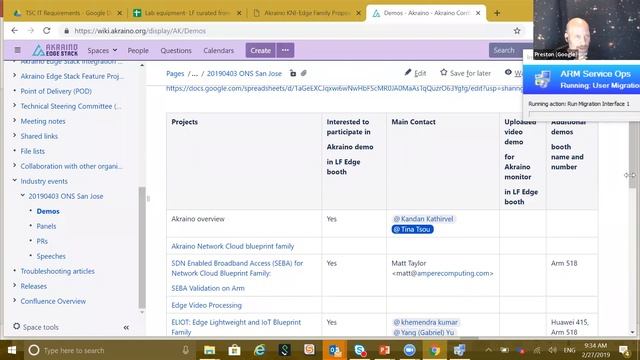Open Skype from taskbar
The image size is (640, 360).
pyautogui.click(x=360, y=350)
